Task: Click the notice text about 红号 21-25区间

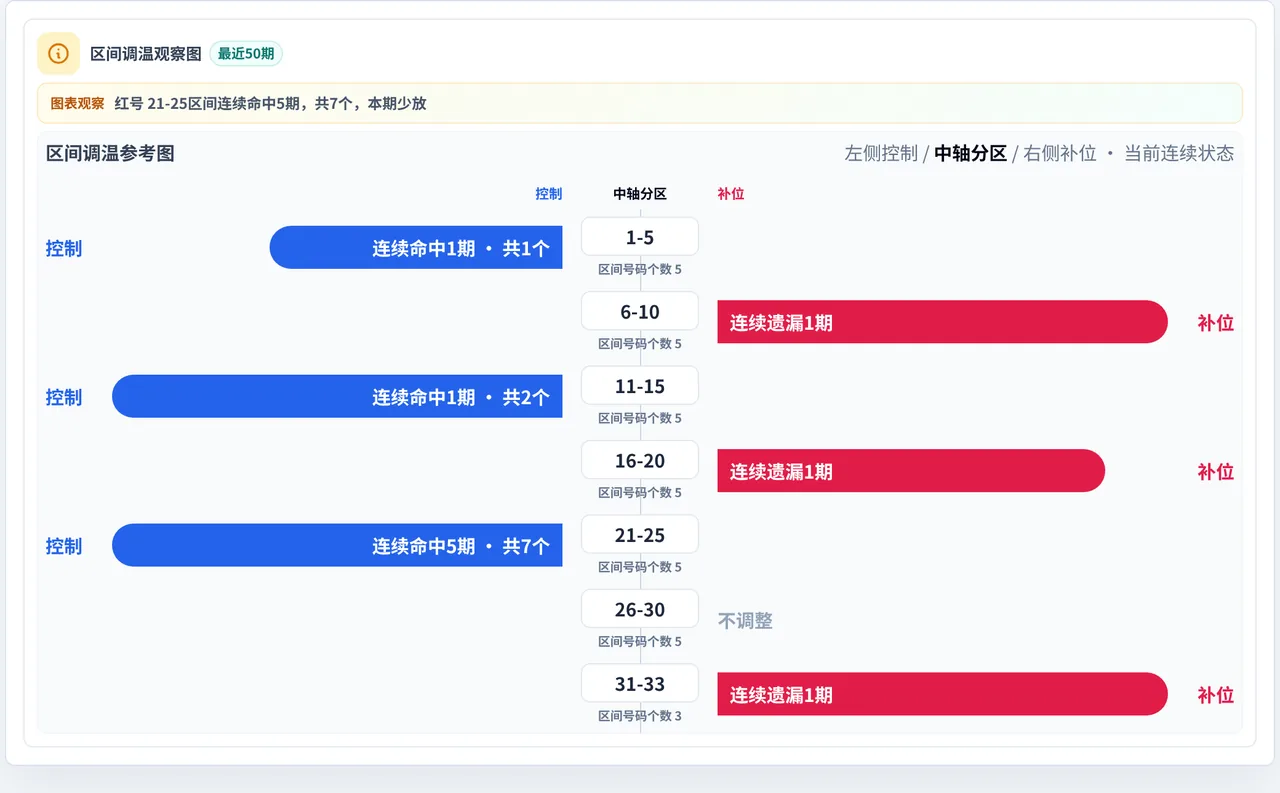Action: coord(270,103)
